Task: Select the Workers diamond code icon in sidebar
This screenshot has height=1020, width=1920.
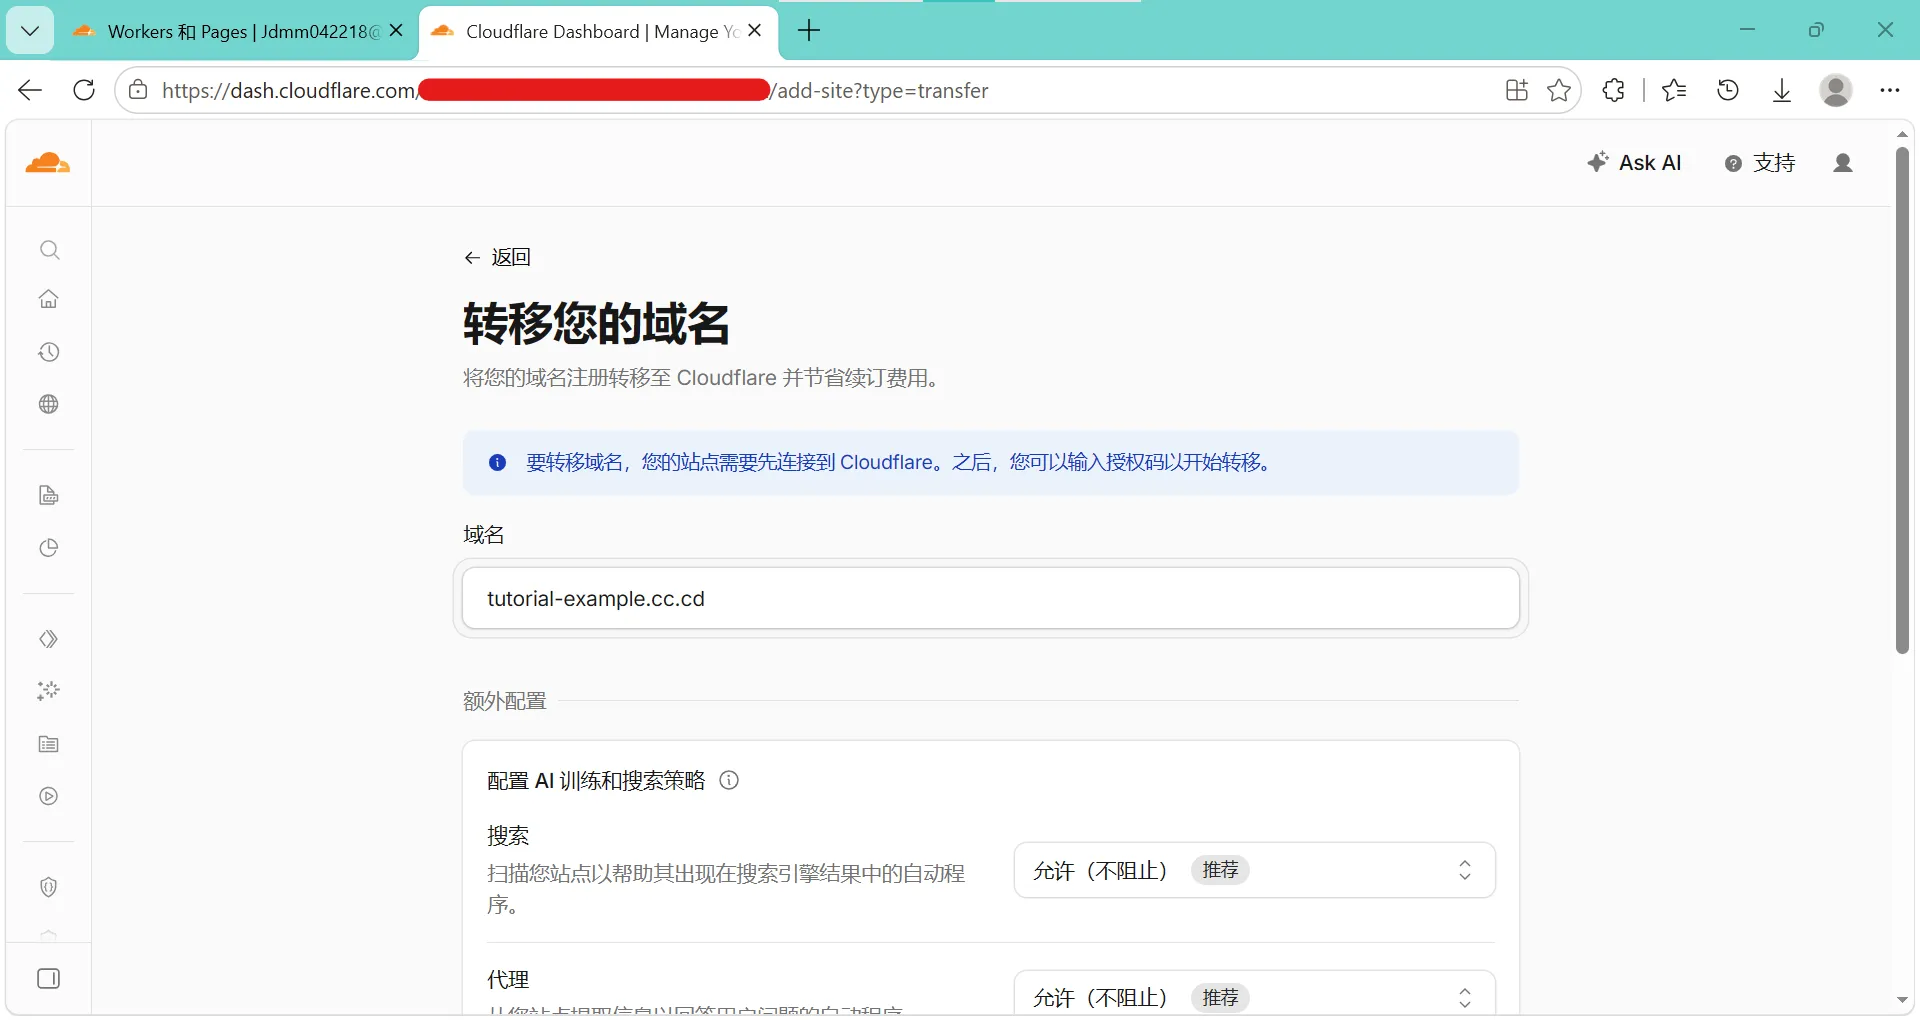Action: click(49, 639)
